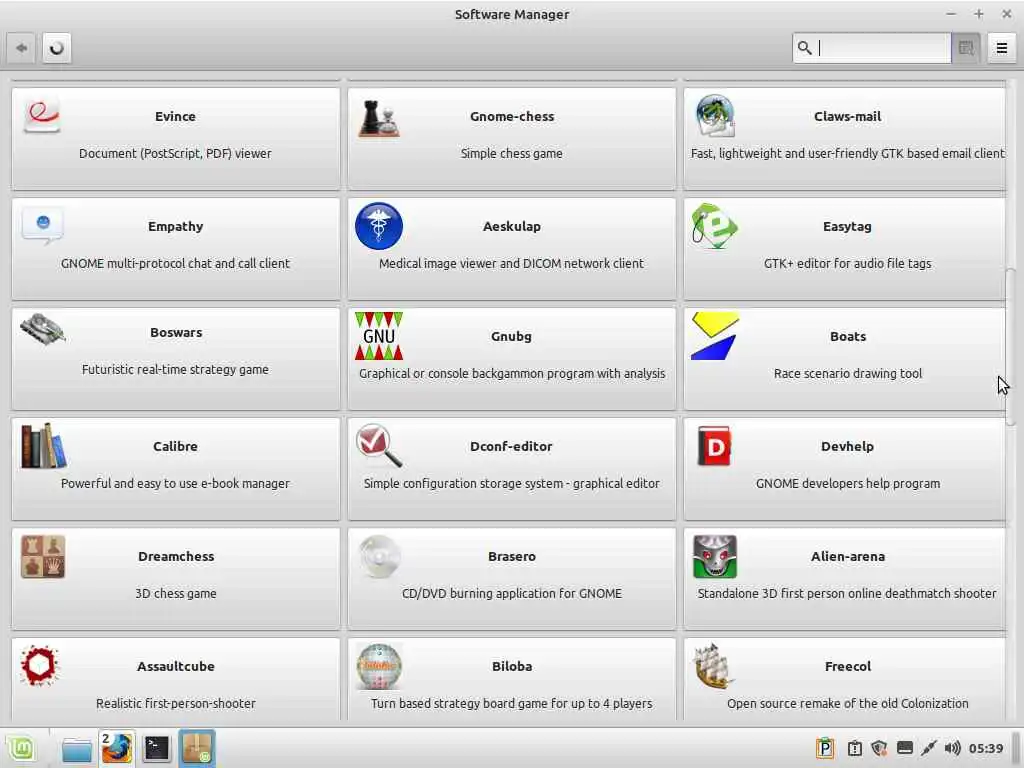Click the Alien-arena title
This screenshot has width=1024, height=768.
[x=848, y=556]
